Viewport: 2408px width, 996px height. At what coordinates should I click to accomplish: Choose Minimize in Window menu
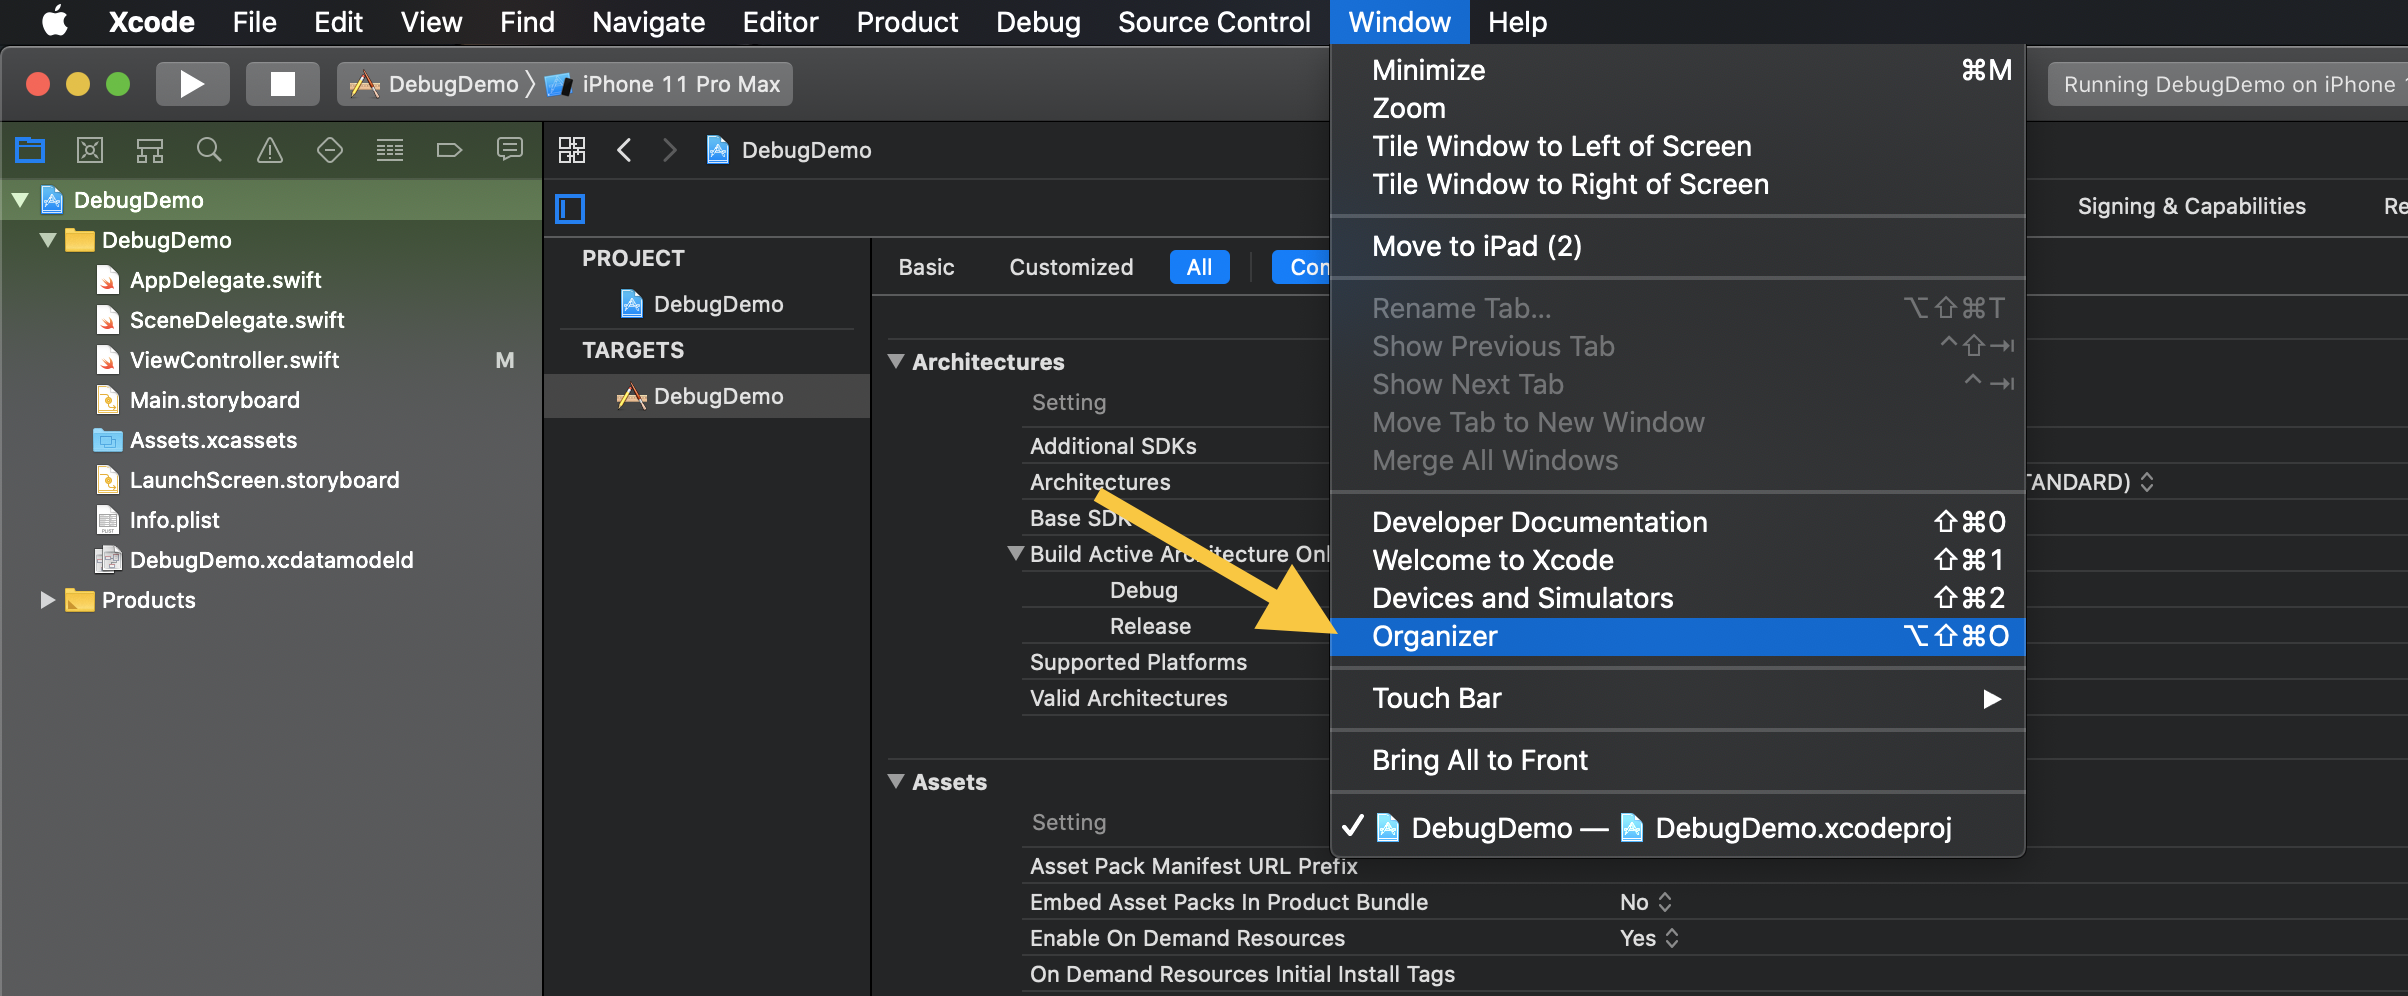tap(1678, 70)
